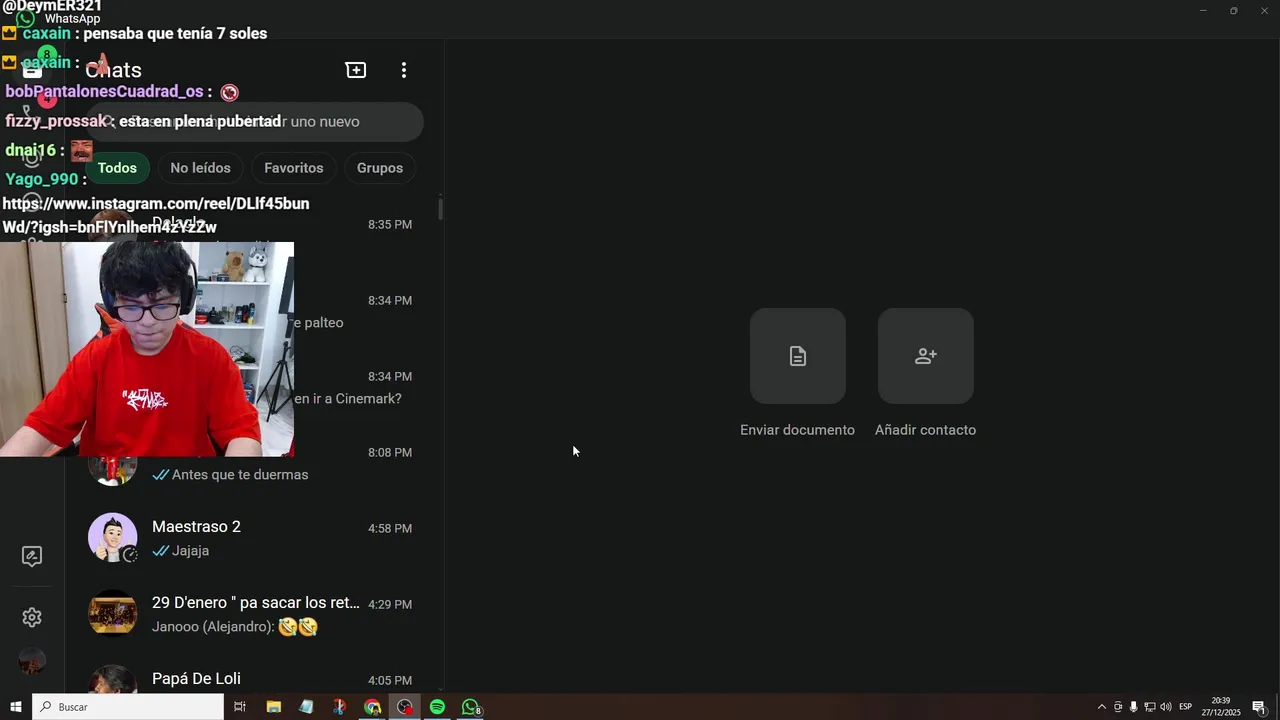
Task: Select the No leídos chat filter
Action: [x=200, y=168]
